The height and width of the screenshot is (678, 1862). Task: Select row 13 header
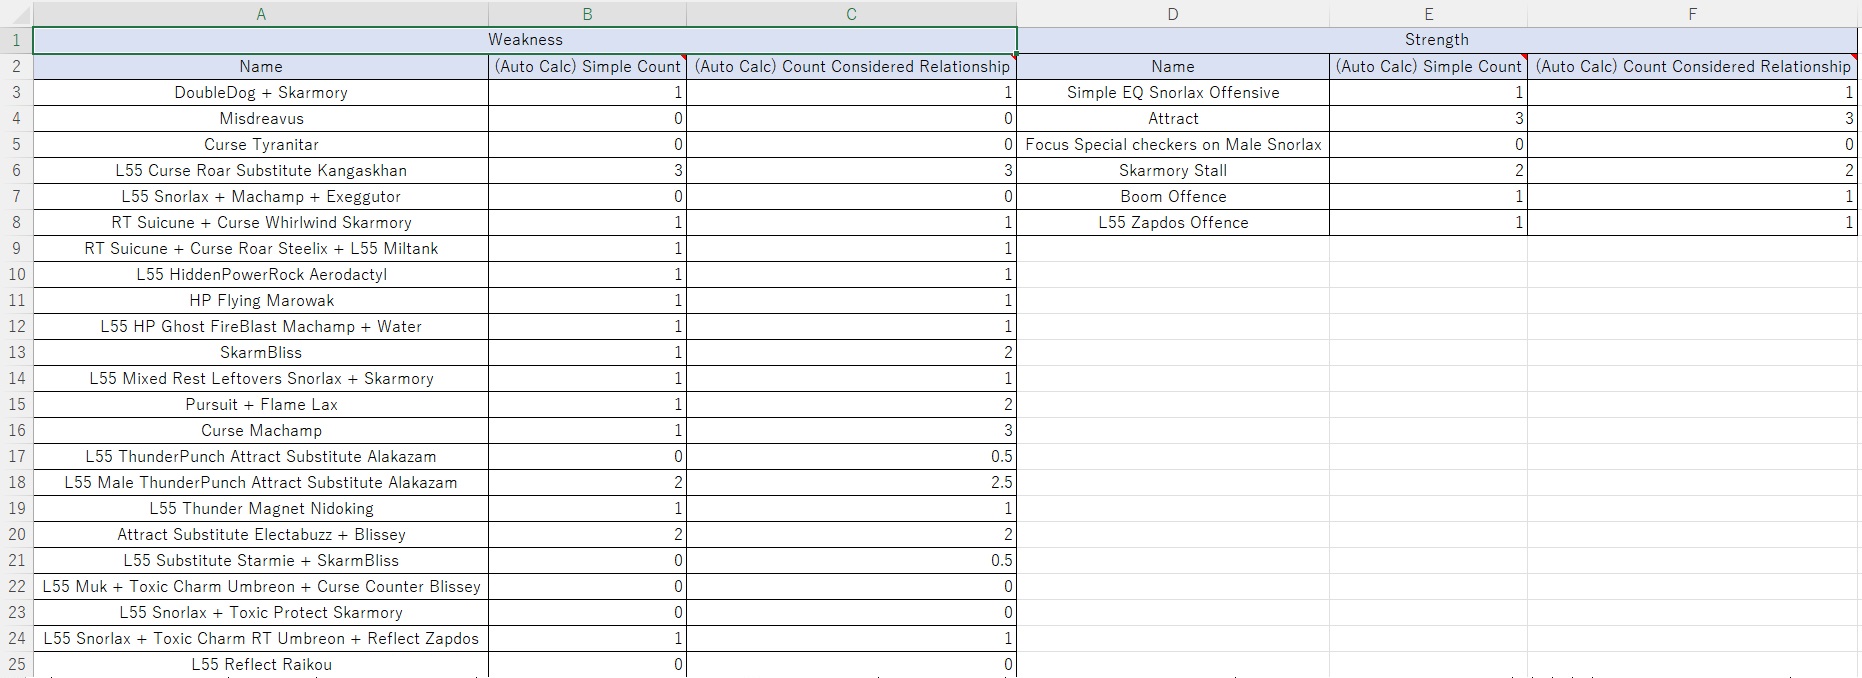click(16, 352)
